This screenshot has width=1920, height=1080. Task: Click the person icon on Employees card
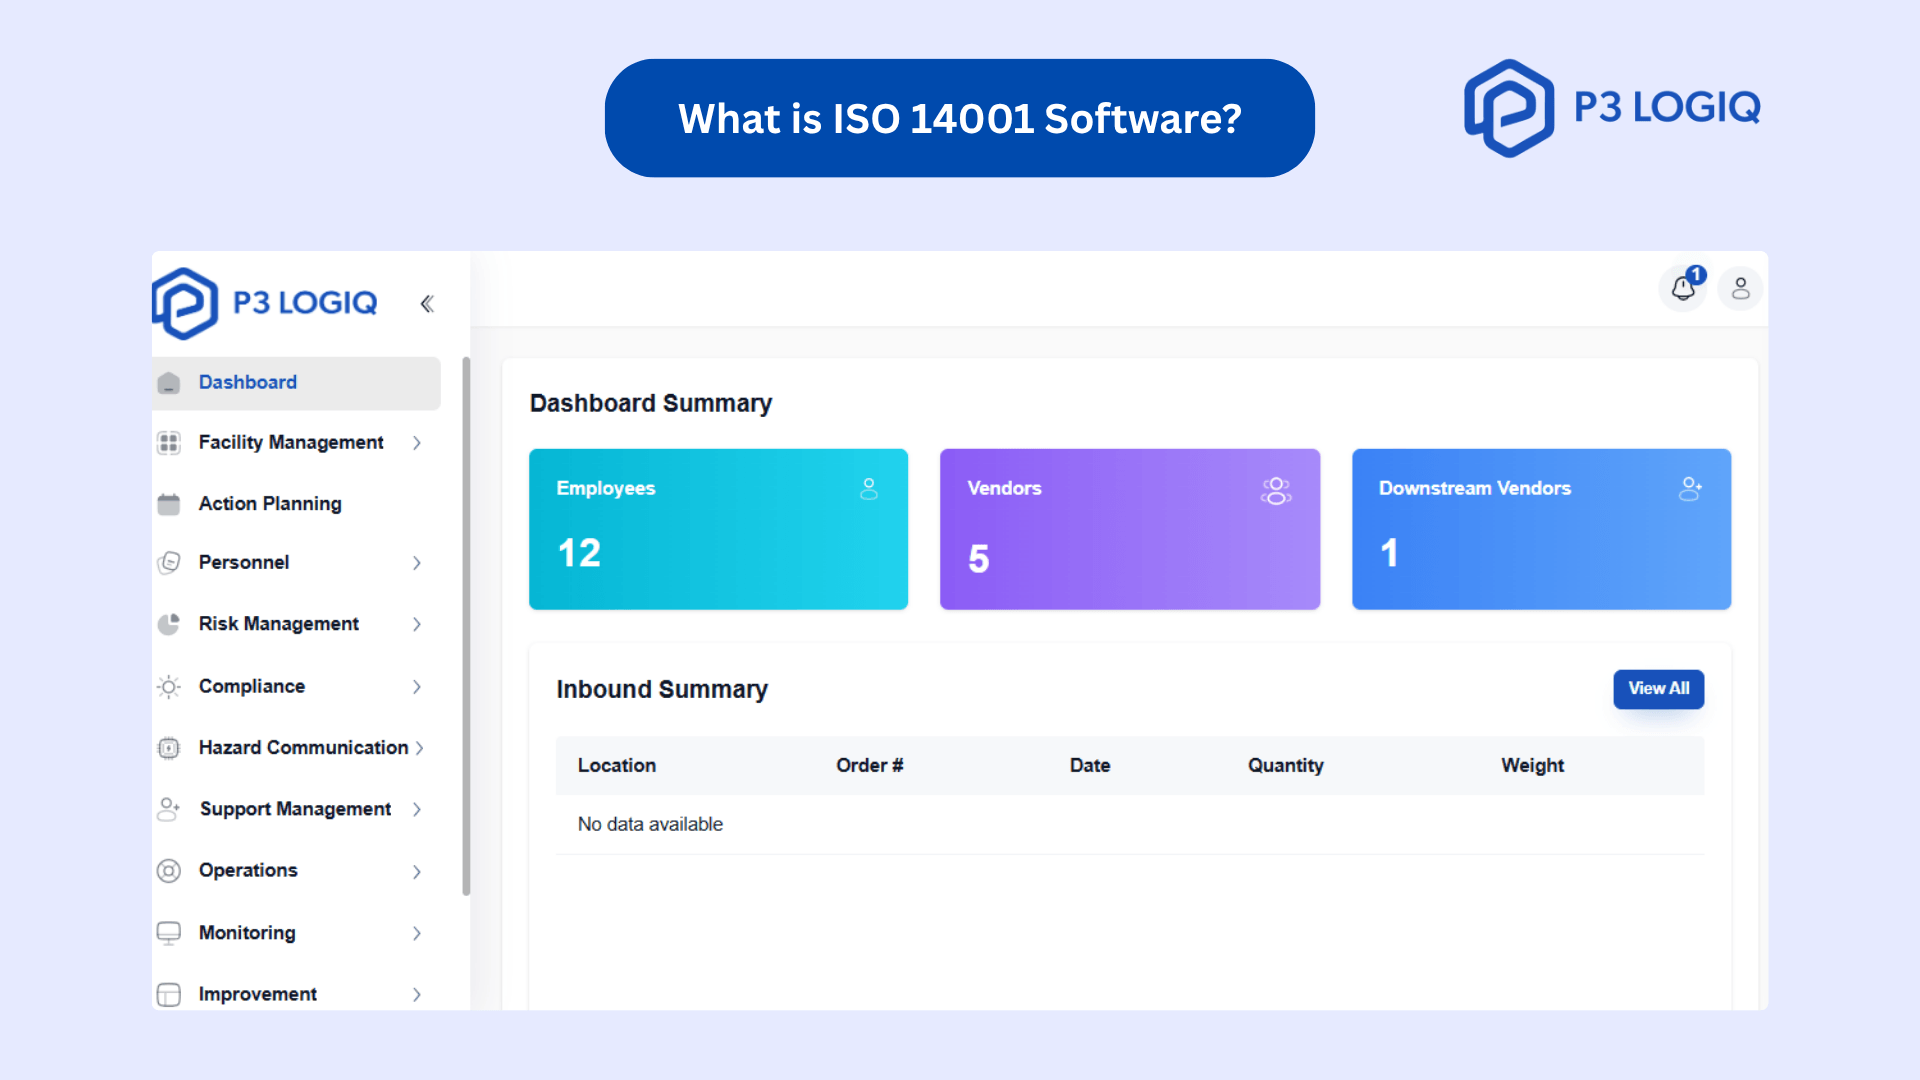869,489
